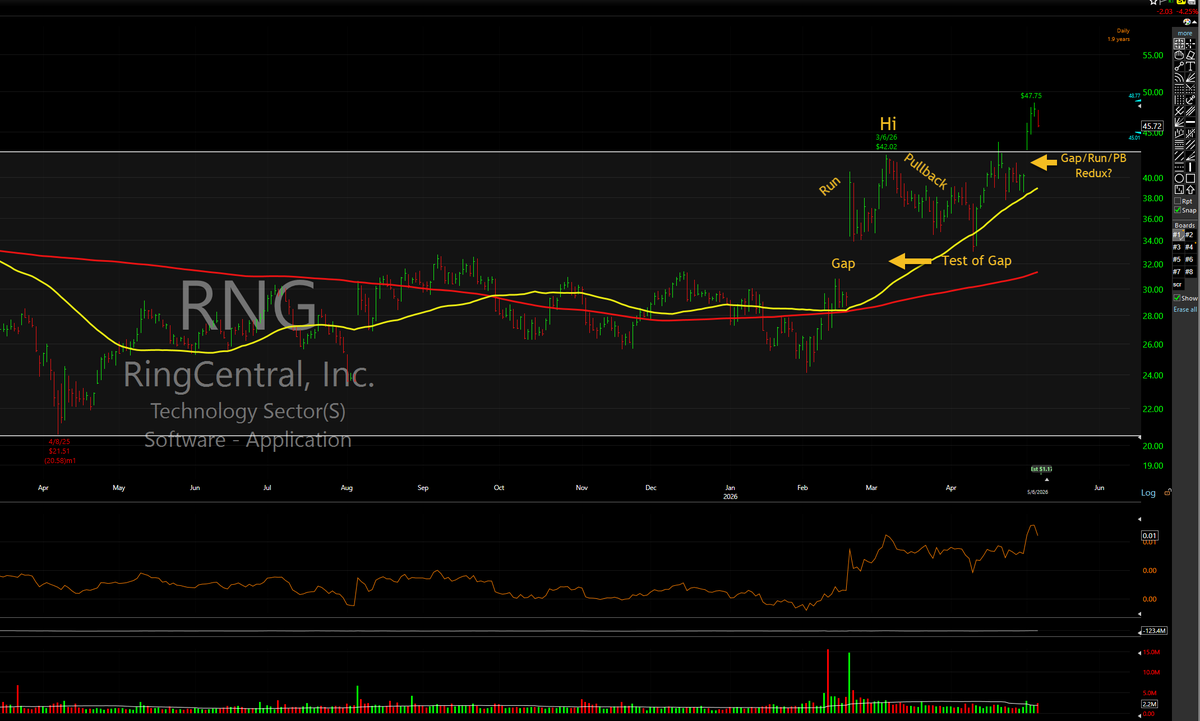Select the hand grab tool
The width and height of the screenshot is (1200, 721).
(1179, 55)
